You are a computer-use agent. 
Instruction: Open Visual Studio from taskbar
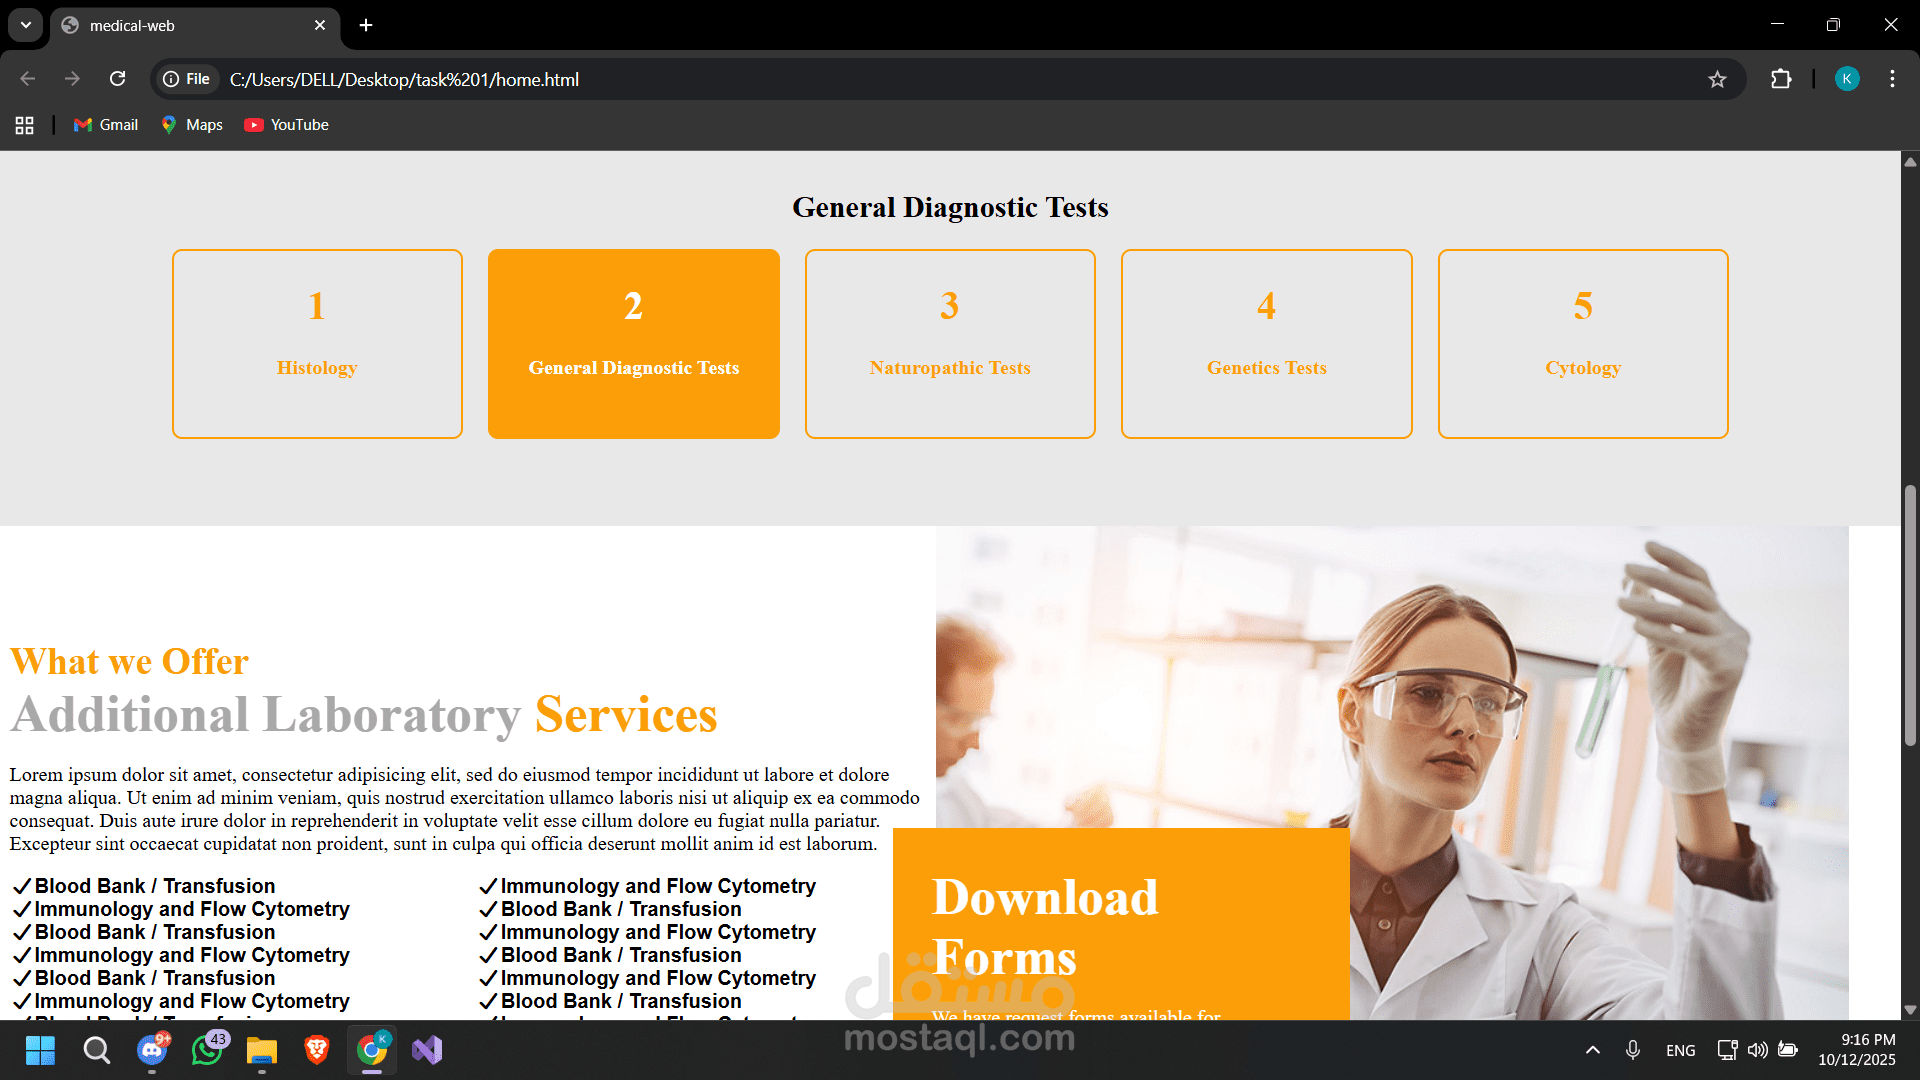coord(427,1050)
